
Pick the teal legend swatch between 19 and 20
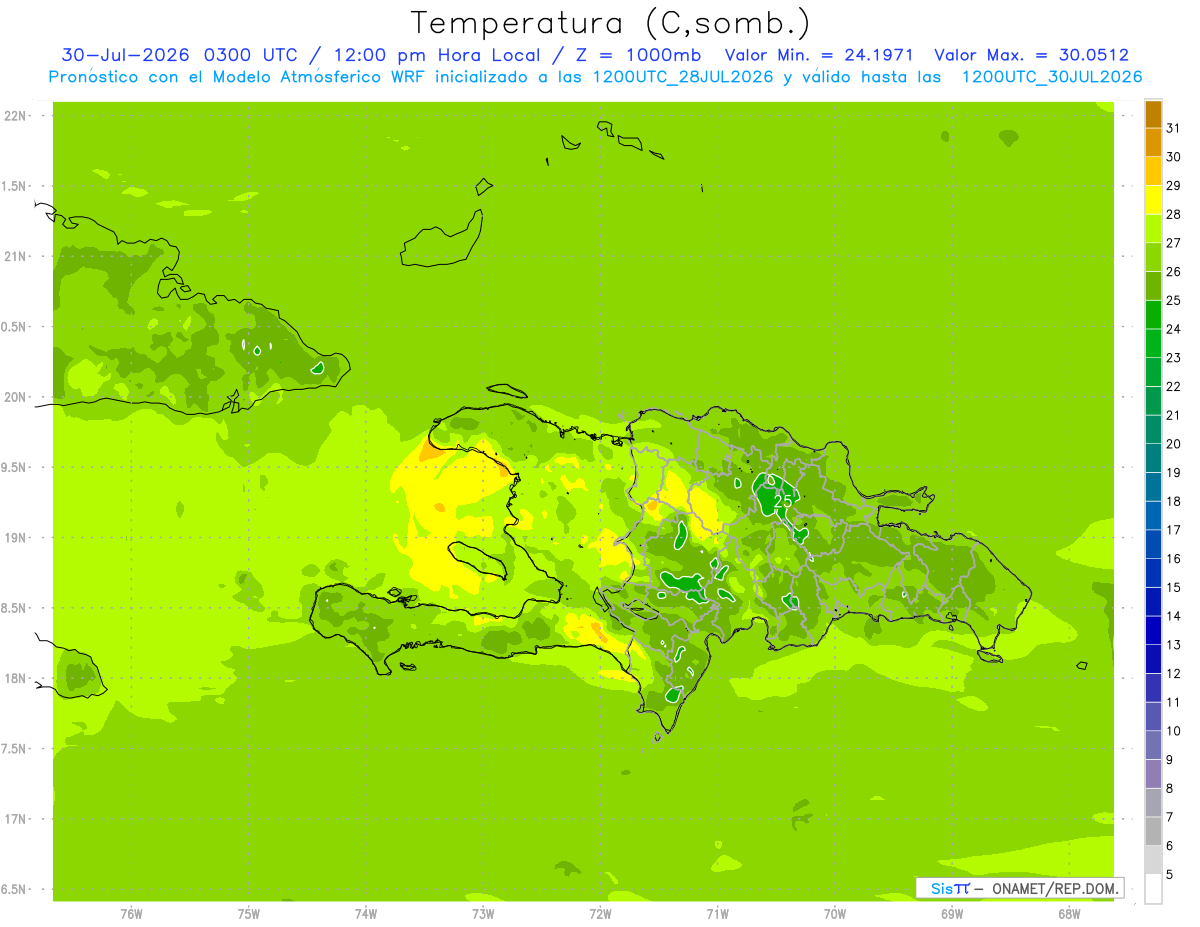pos(1153,458)
